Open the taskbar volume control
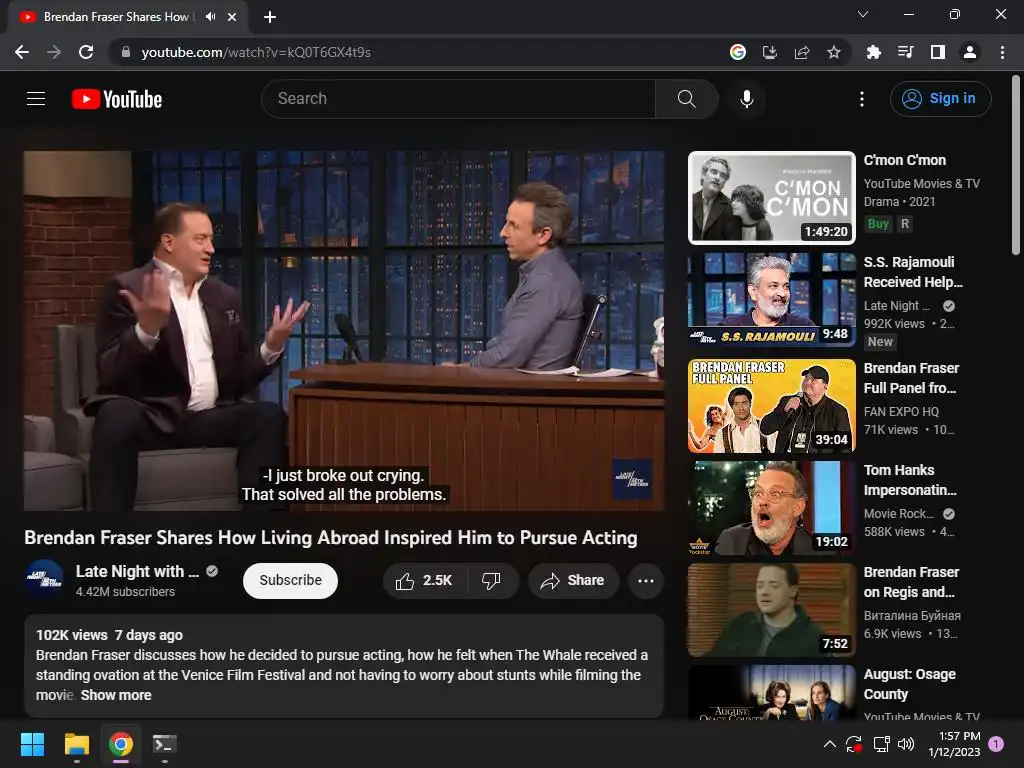Viewport: 1024px width, 768px height. coord(906,744)
